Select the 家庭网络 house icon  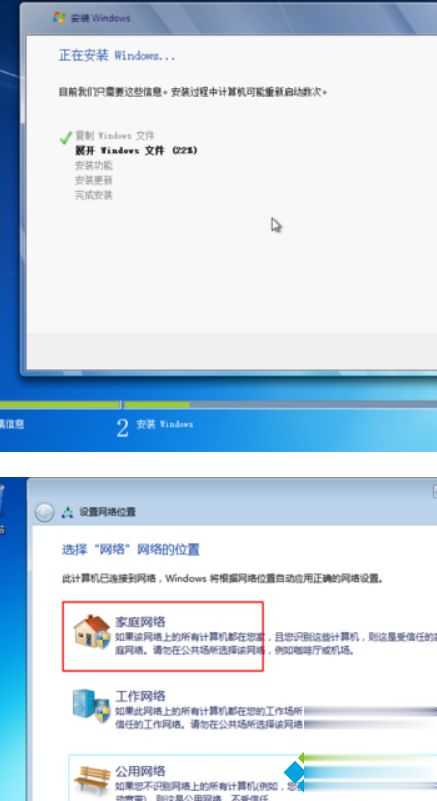pos(92,631)
